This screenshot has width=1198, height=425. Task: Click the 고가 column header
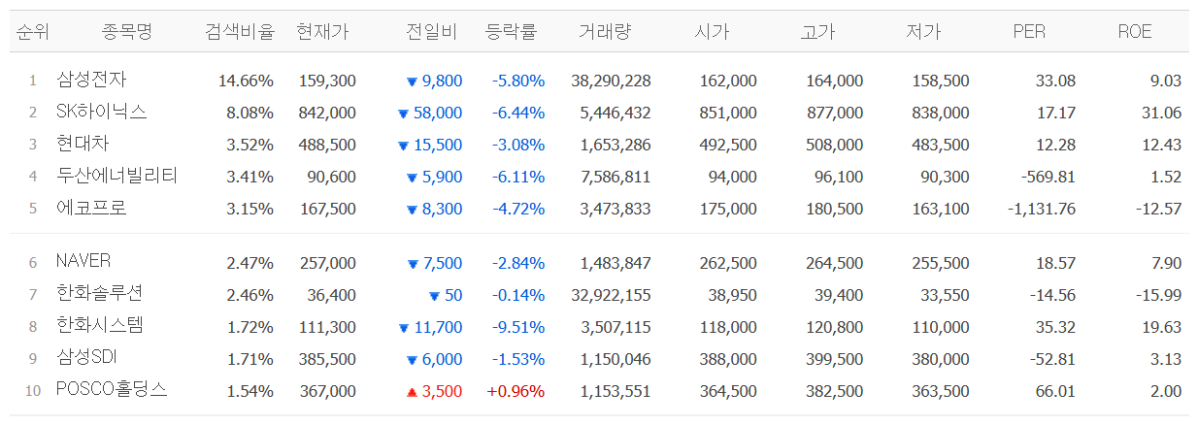point(818,31)
